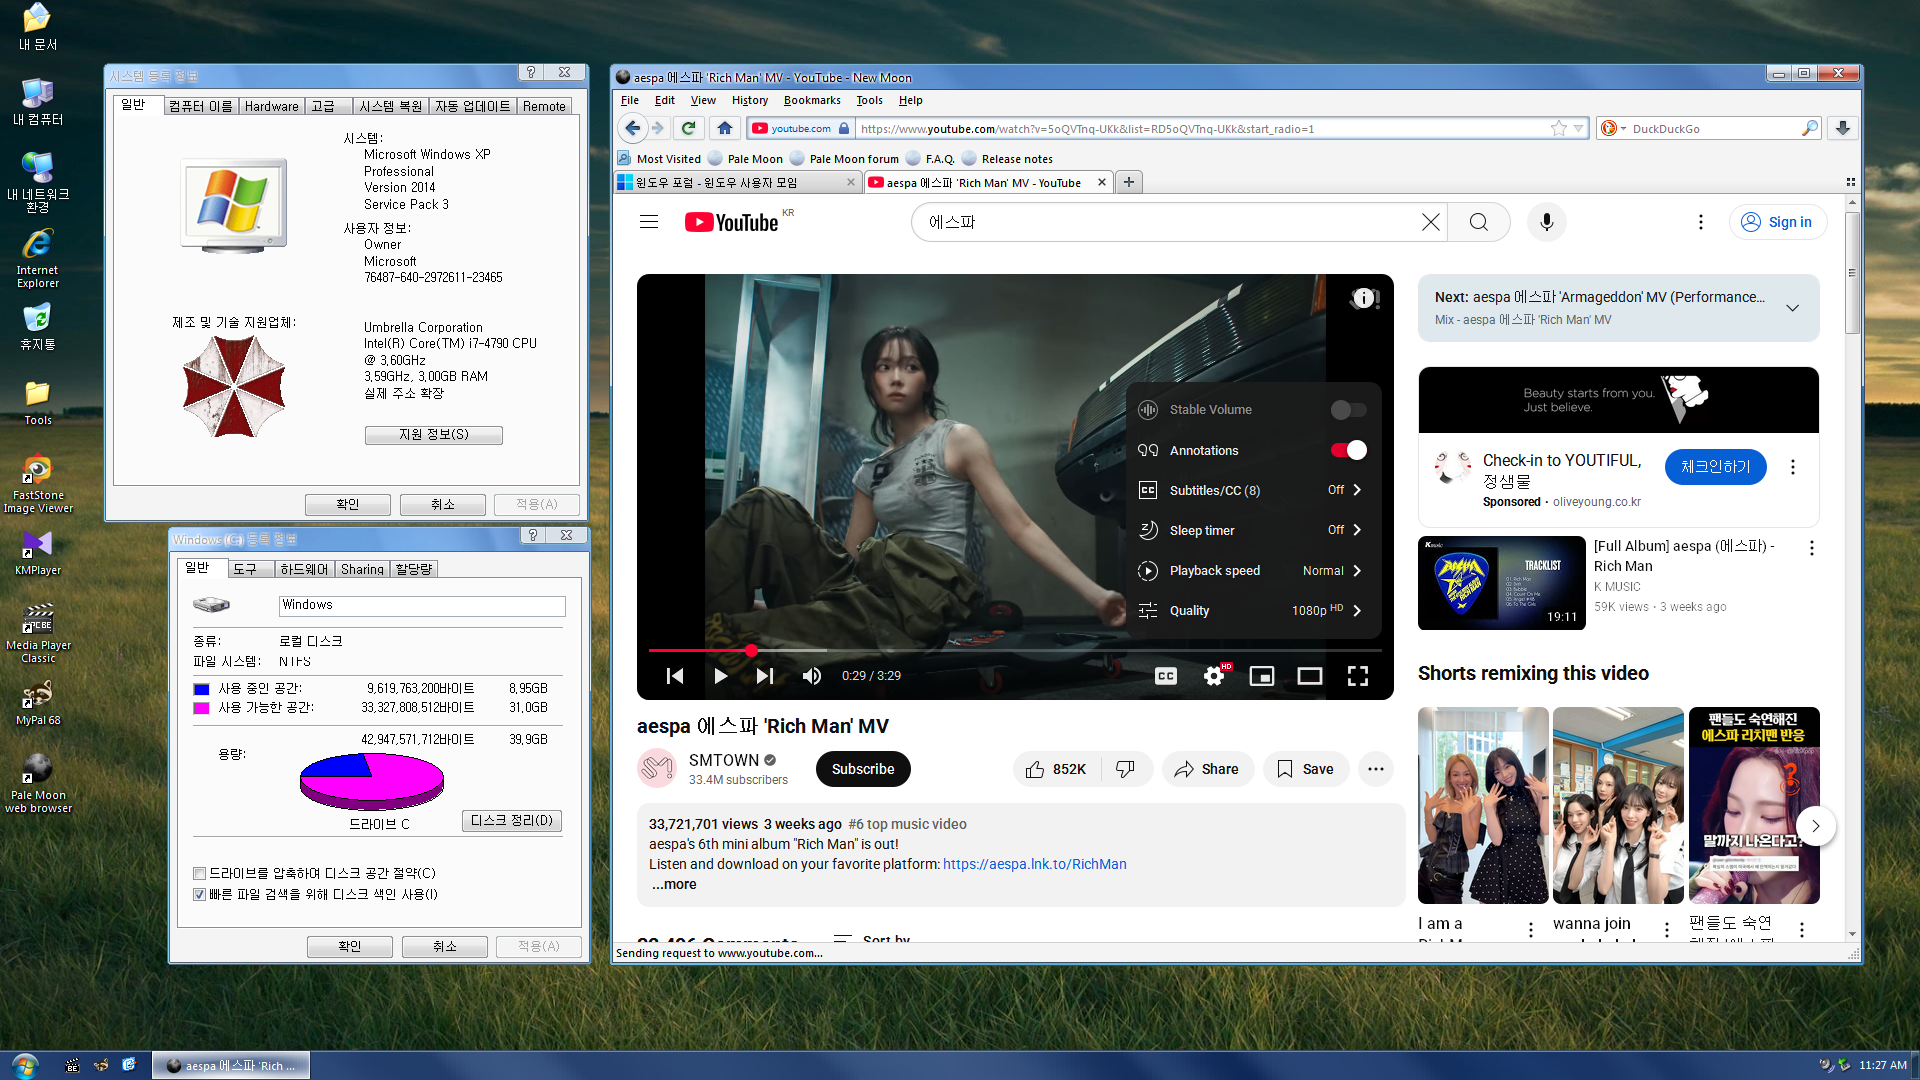Check the drive compression checkbox

pyautogui.click(x=200, y=873)
